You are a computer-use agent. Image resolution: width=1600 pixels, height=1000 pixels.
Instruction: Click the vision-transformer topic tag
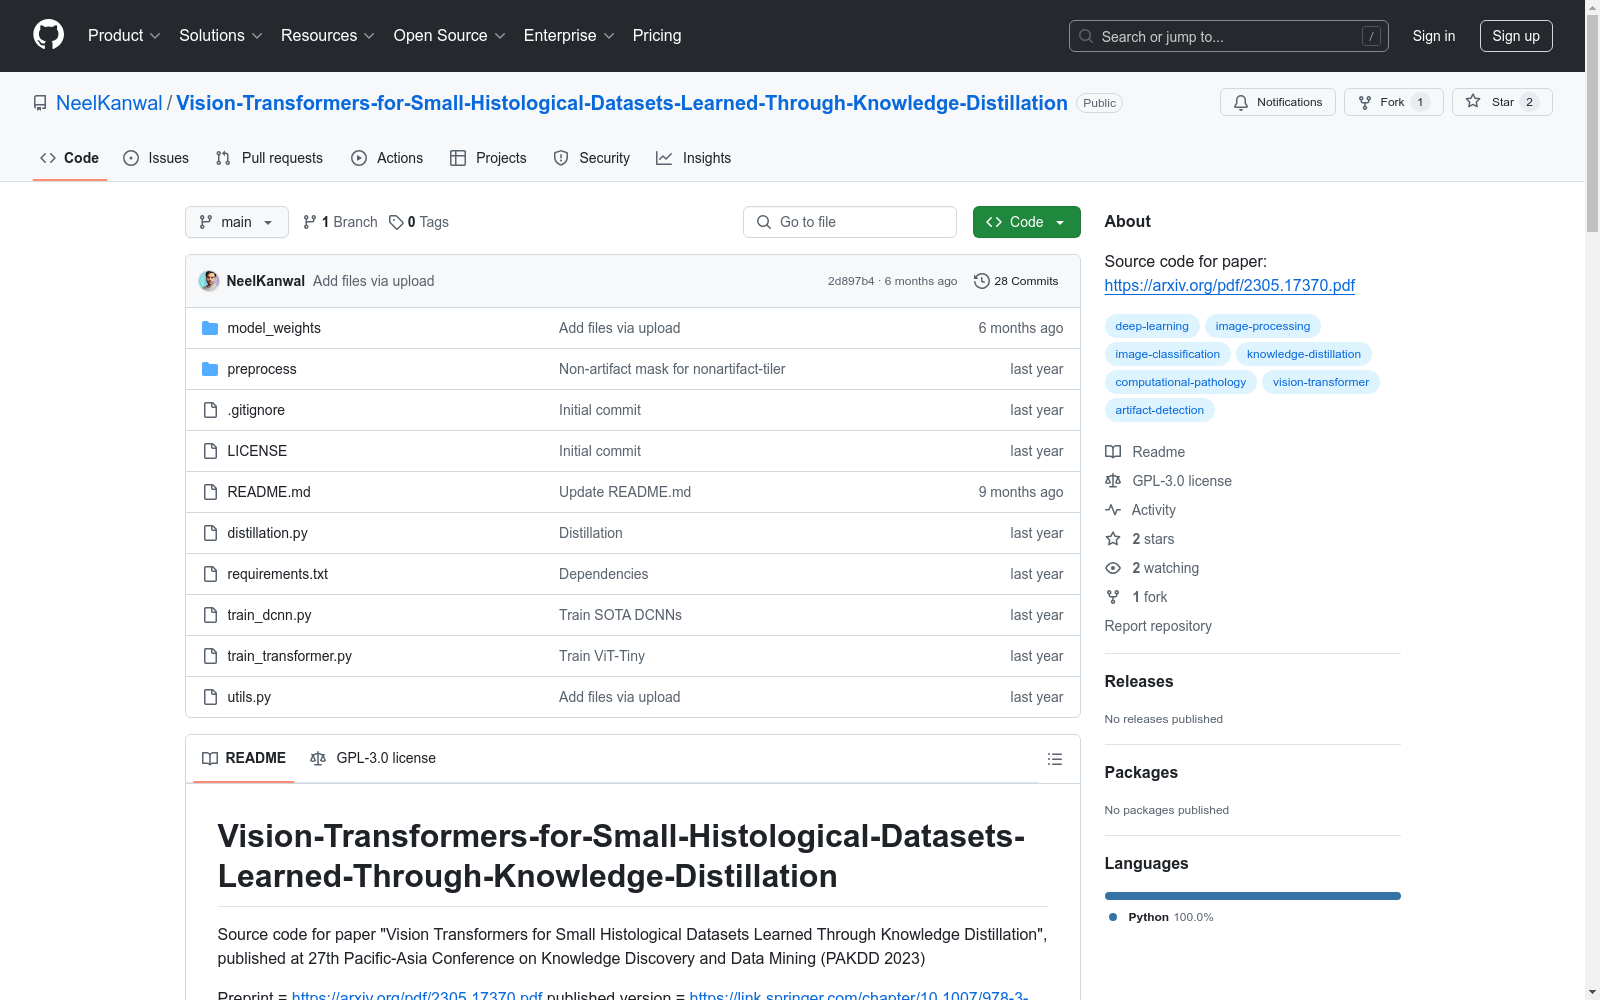[1321, 382]
